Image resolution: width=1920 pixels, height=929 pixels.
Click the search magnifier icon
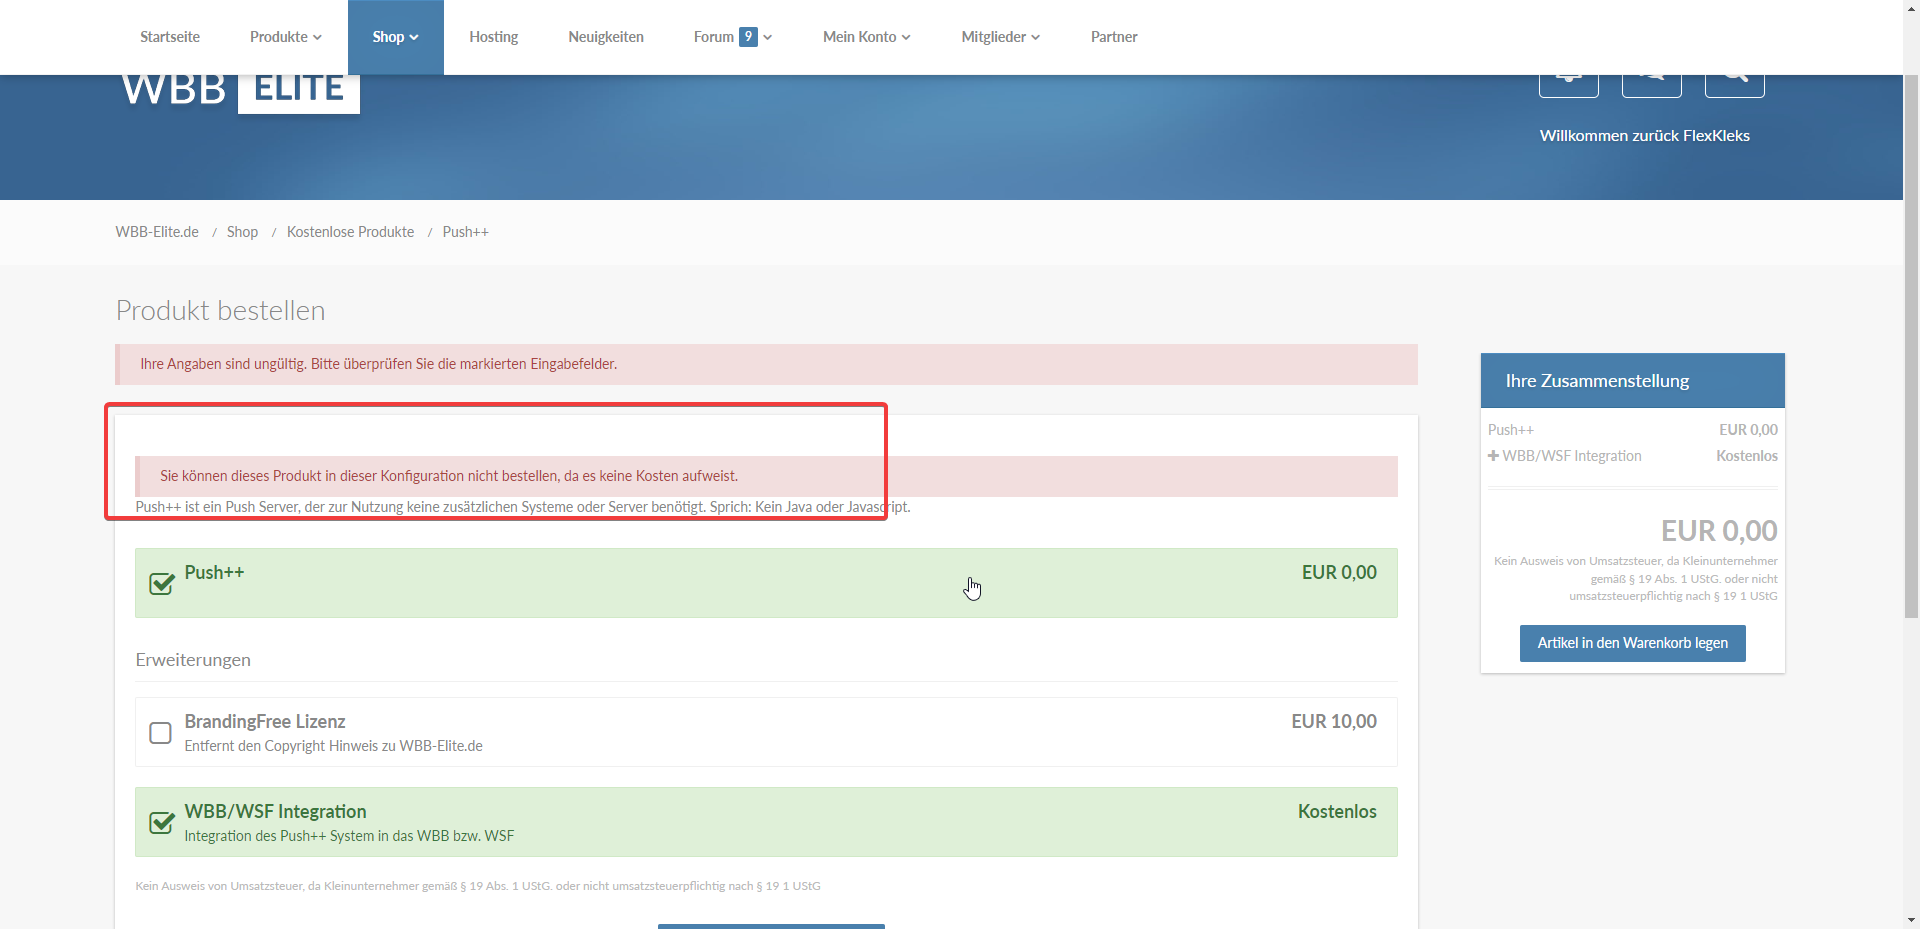[x=1734, y=84]
